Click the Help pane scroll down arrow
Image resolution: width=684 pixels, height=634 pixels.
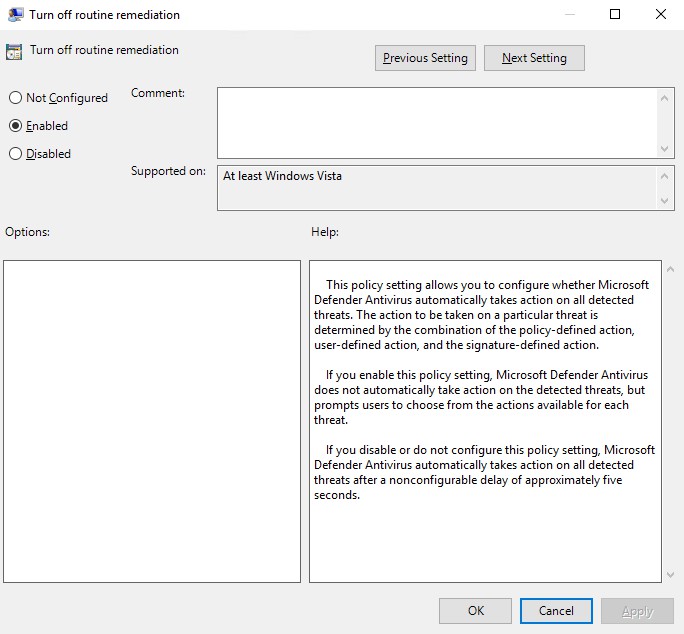[670, 575]
